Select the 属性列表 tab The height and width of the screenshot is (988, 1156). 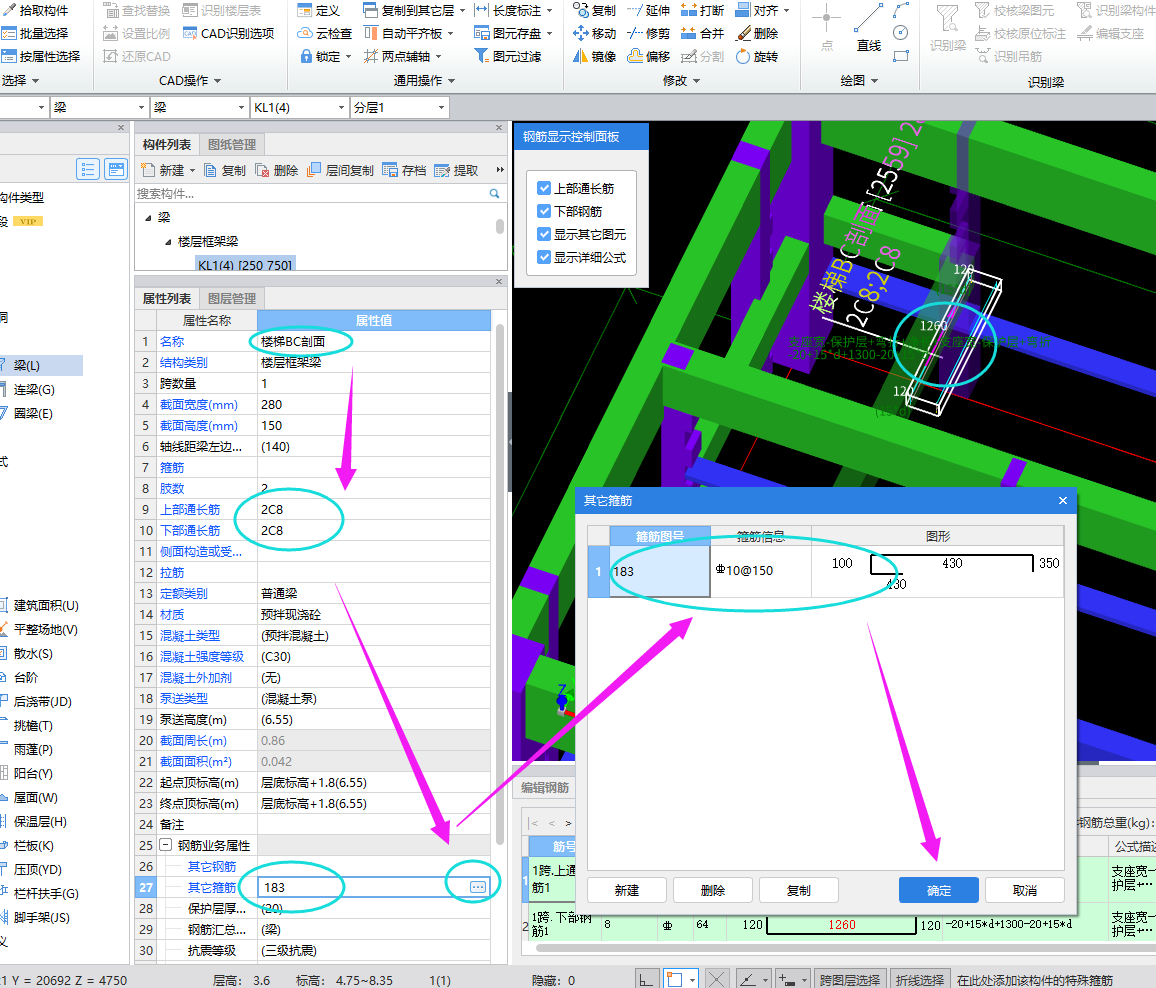click(x=167, y=299)
